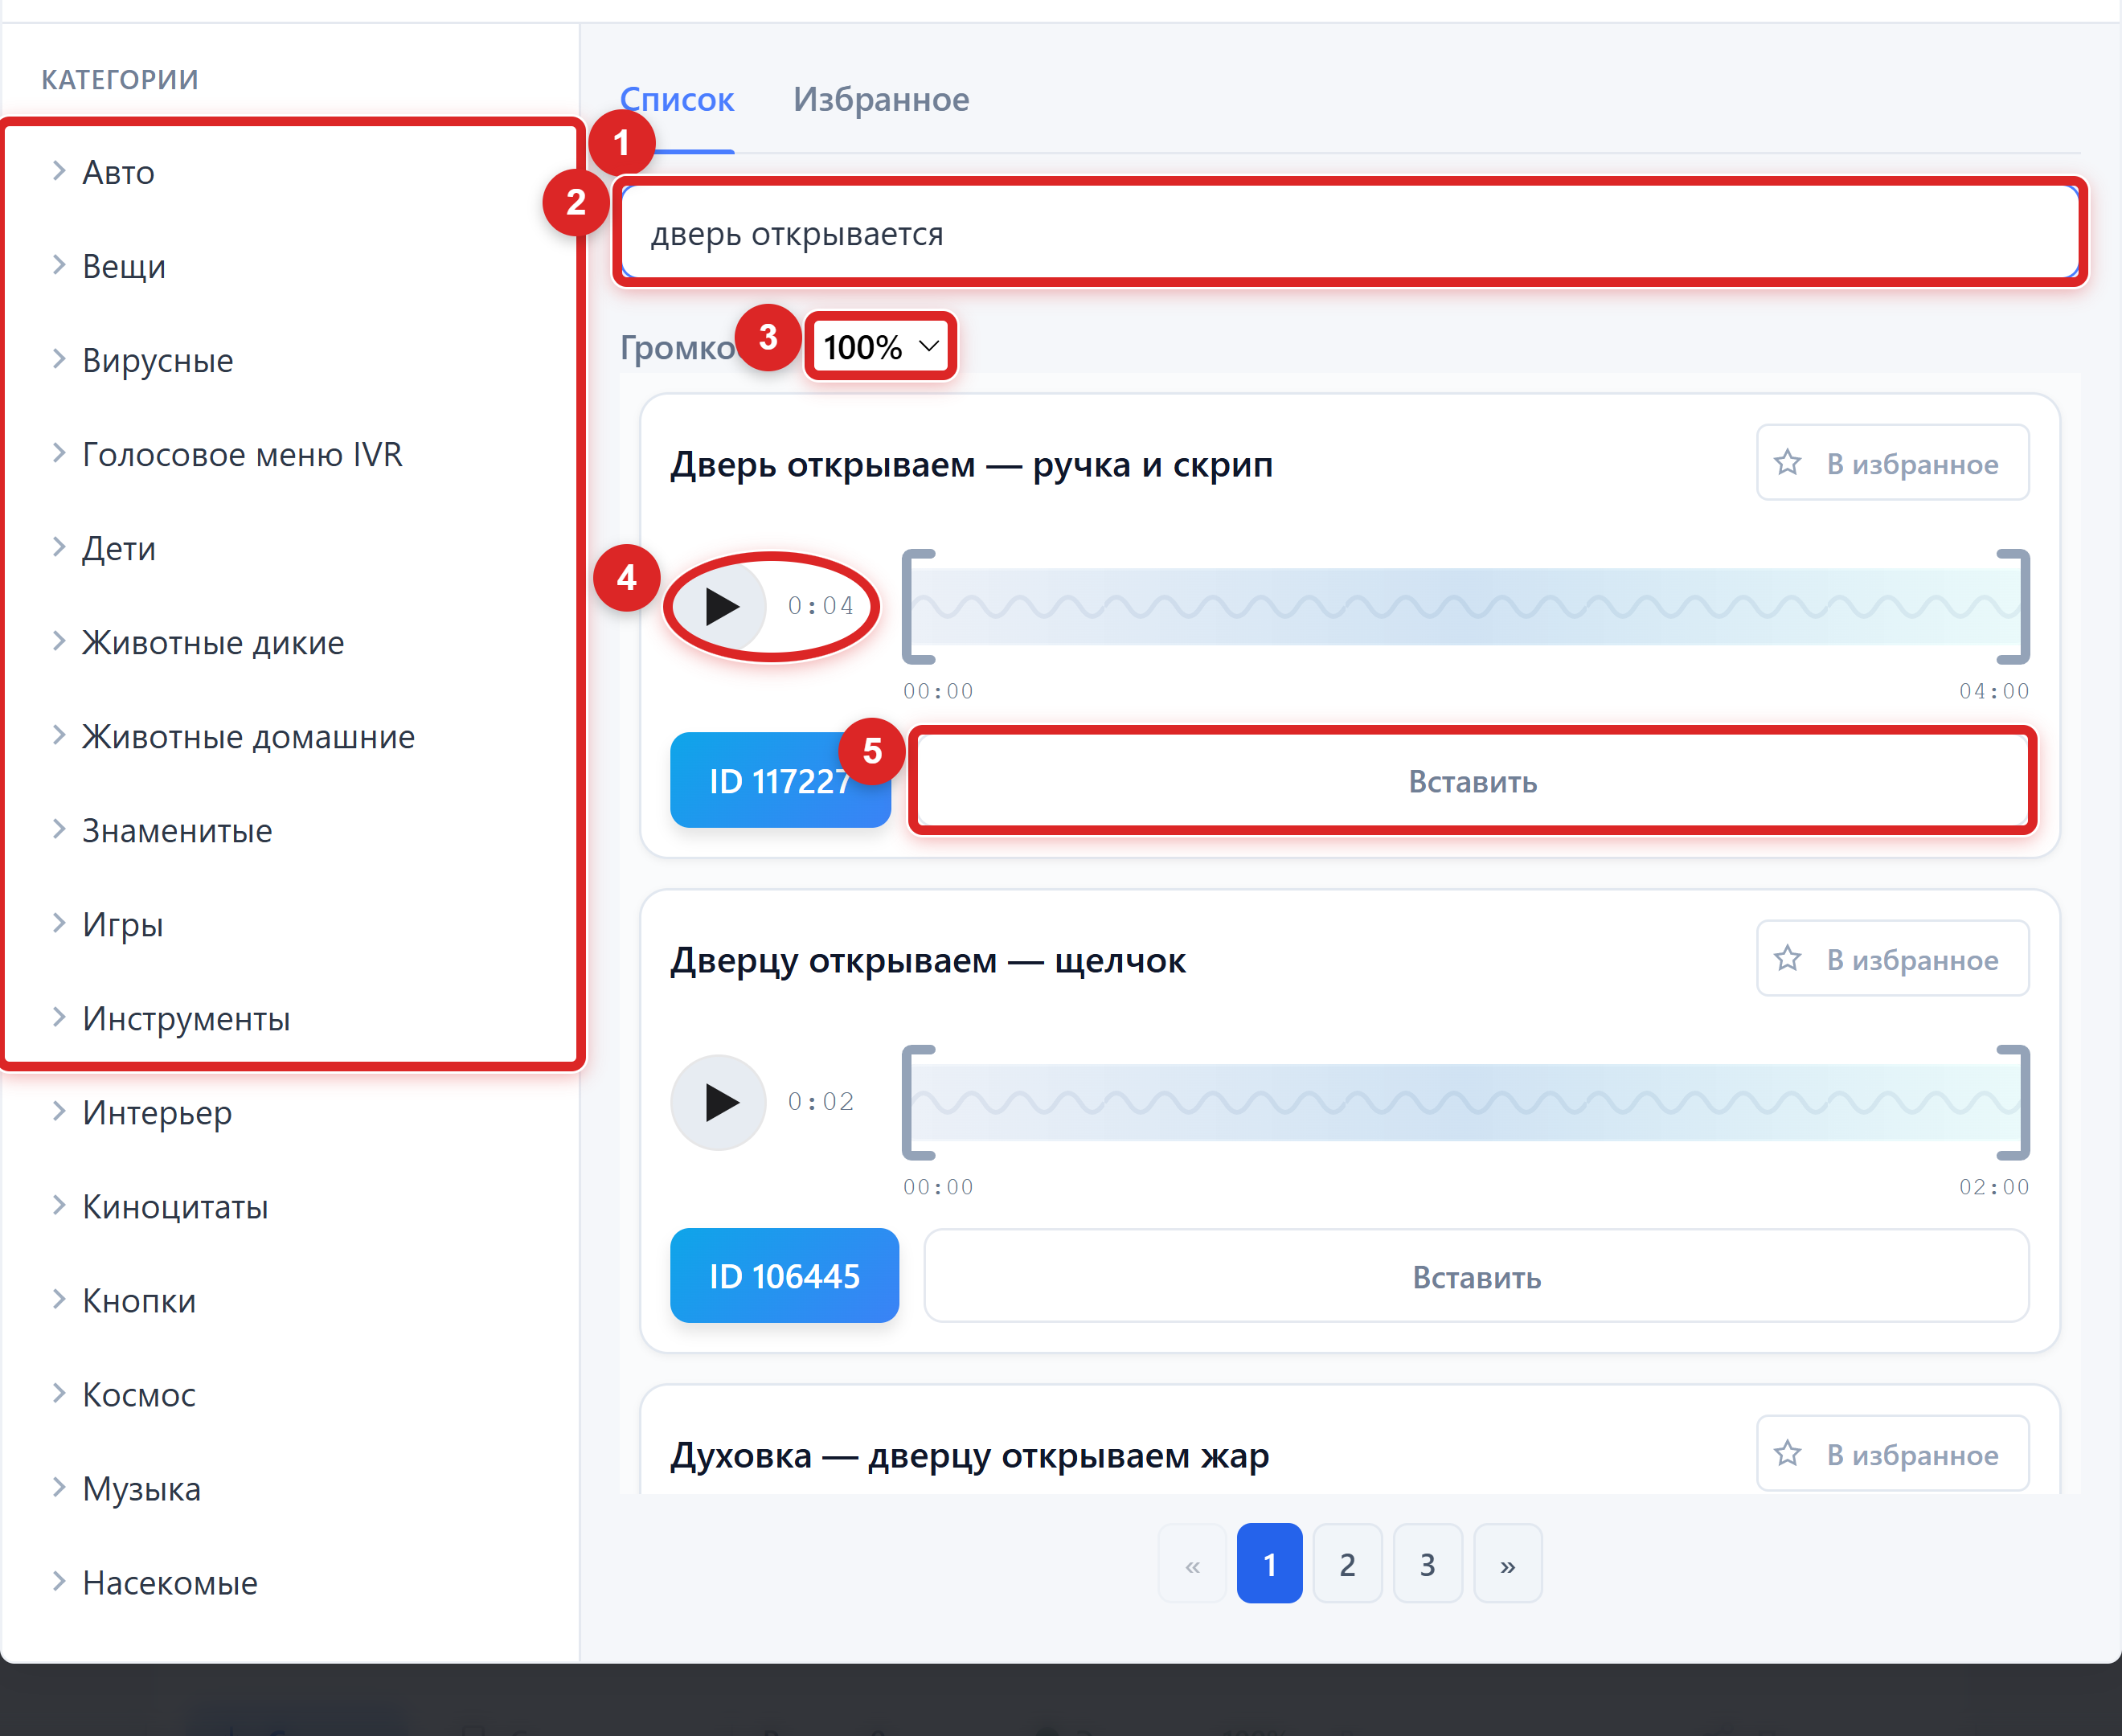
Task: Go to results page 2
Action: [x=1348, y=1563]
